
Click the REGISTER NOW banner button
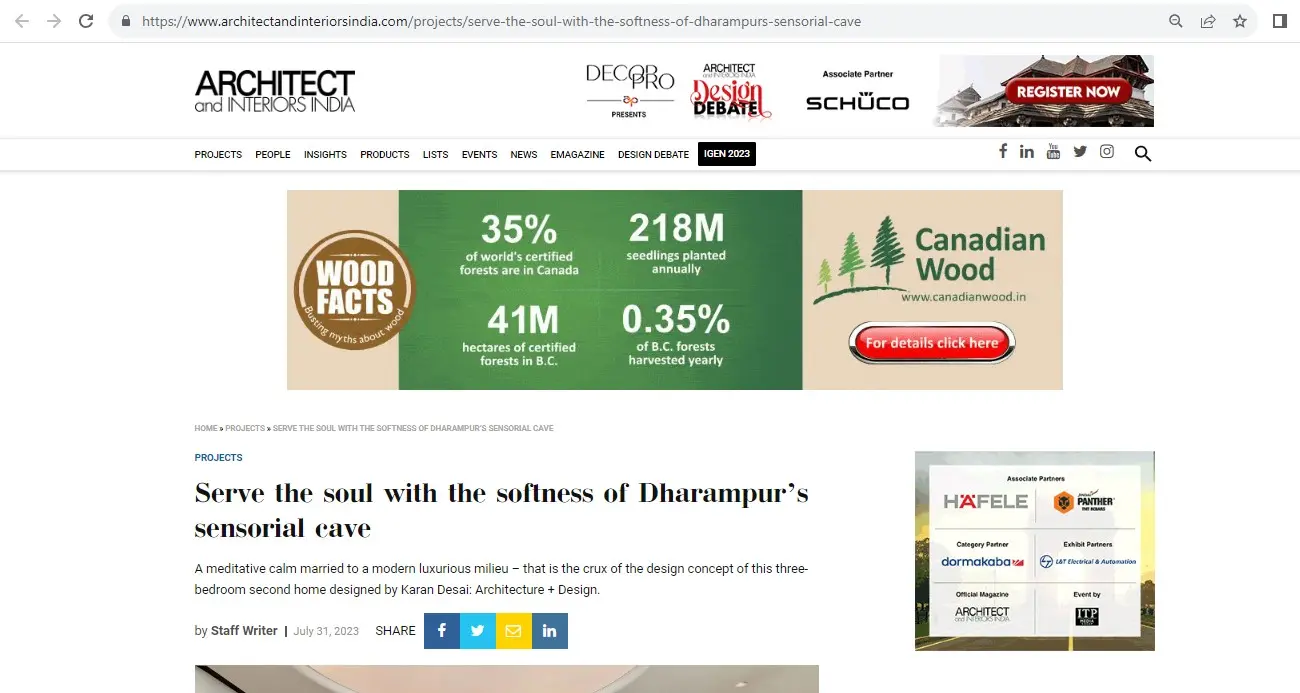[1068, 91]
